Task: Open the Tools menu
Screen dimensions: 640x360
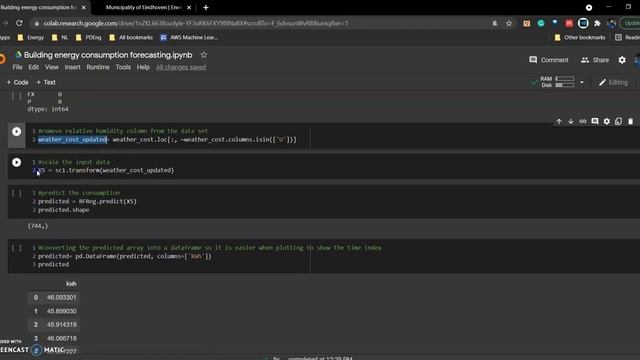Action: [123, 67]
